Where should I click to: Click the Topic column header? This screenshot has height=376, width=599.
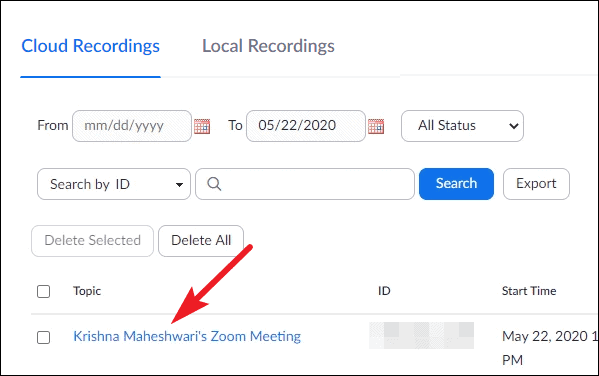coord(87,291)
